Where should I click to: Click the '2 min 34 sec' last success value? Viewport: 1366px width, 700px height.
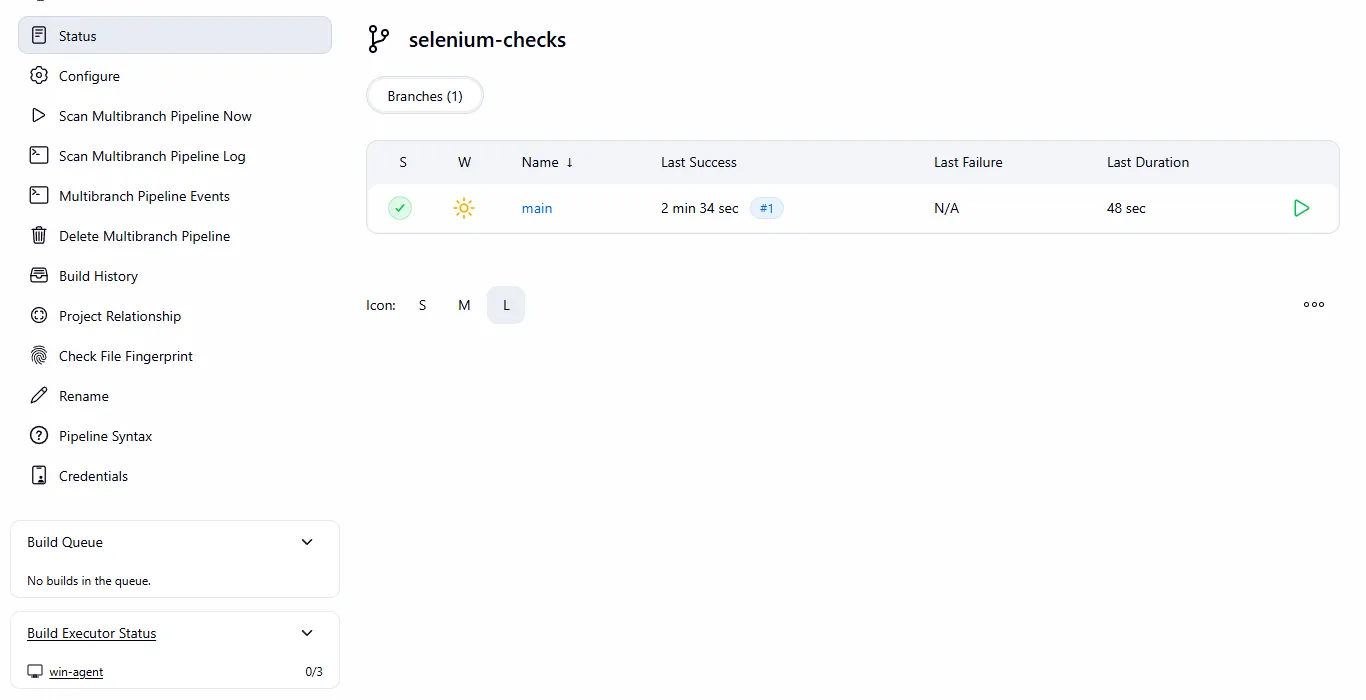[700, 208]
